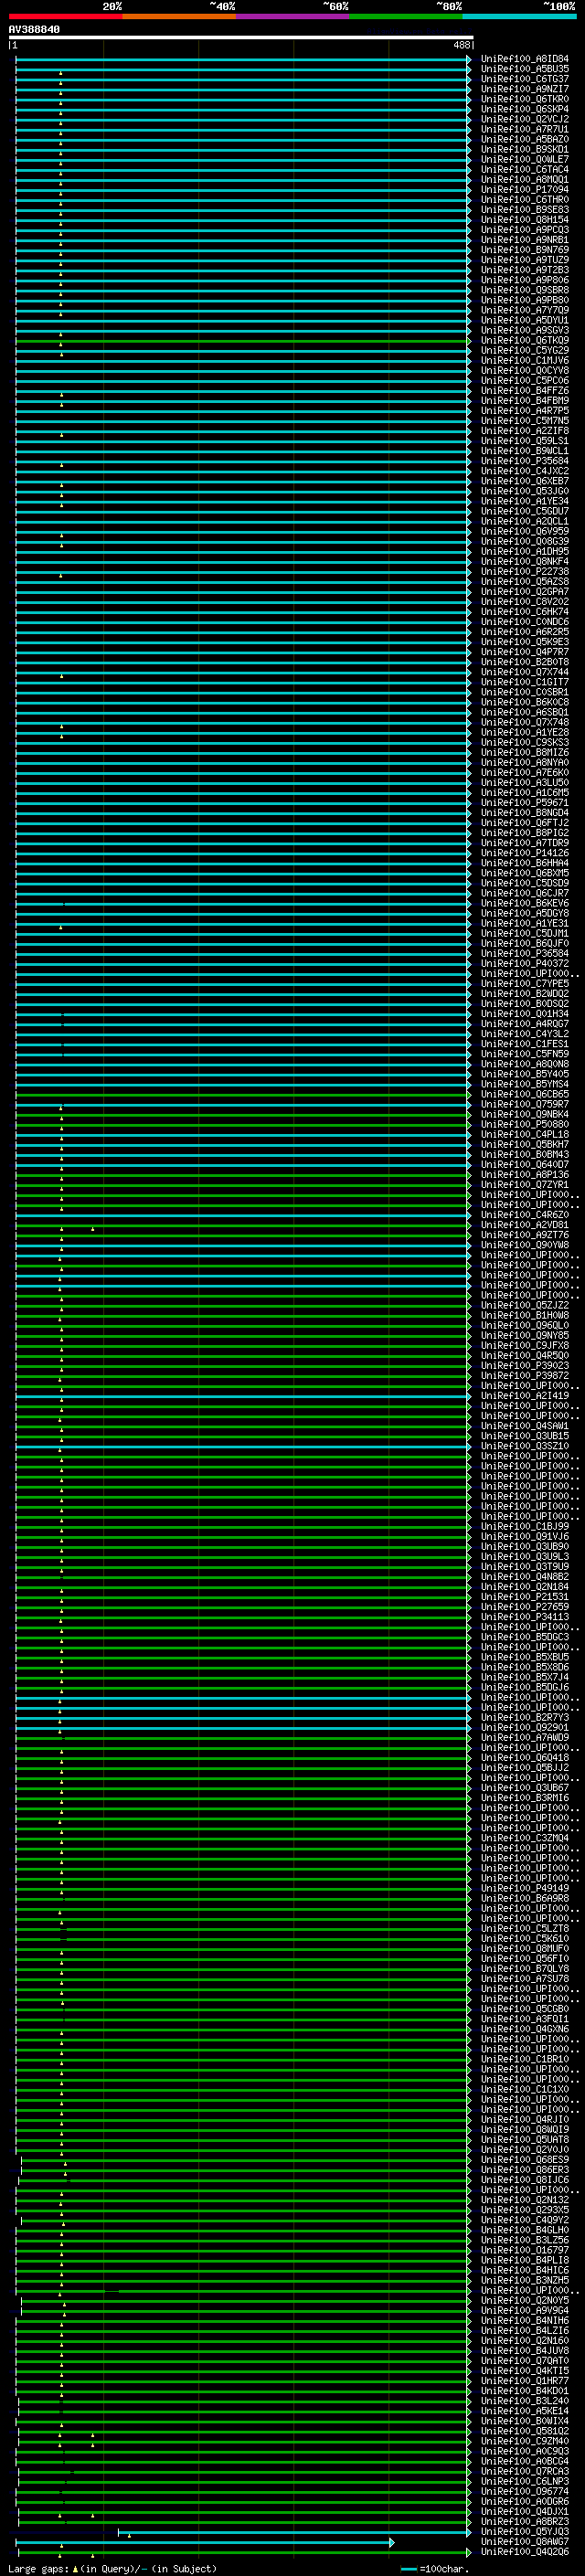Open the UniRef100_Q759R7 hit label
The height and width of the screenshot is (2576, 585).
pos(524,1105)
